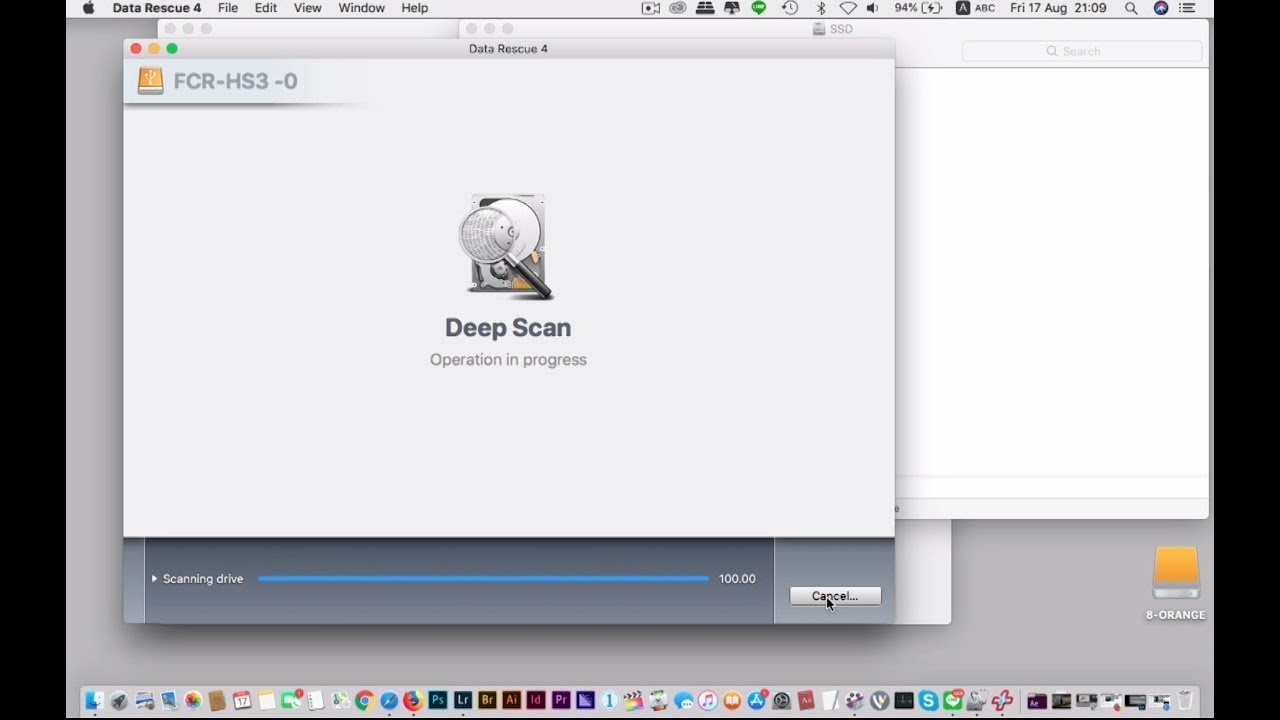Click the FCR-HS3 -0 drive icon
Screen dimensions: 1280x720
click(150, 81)
